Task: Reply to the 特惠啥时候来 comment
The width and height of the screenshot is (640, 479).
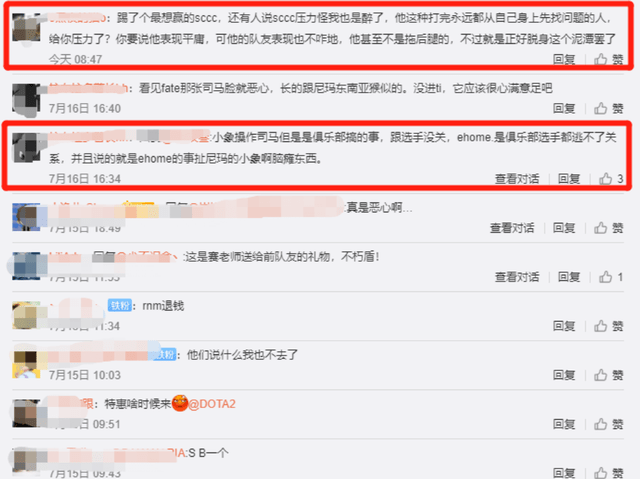Action: [x=564, y=424]
